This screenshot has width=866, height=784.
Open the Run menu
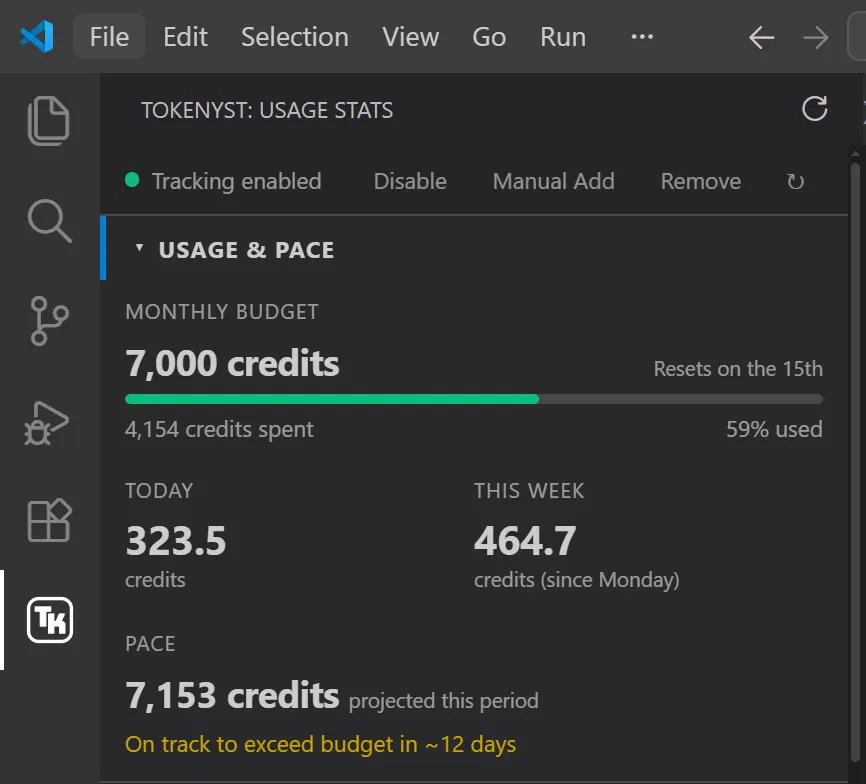coord(563,37)
